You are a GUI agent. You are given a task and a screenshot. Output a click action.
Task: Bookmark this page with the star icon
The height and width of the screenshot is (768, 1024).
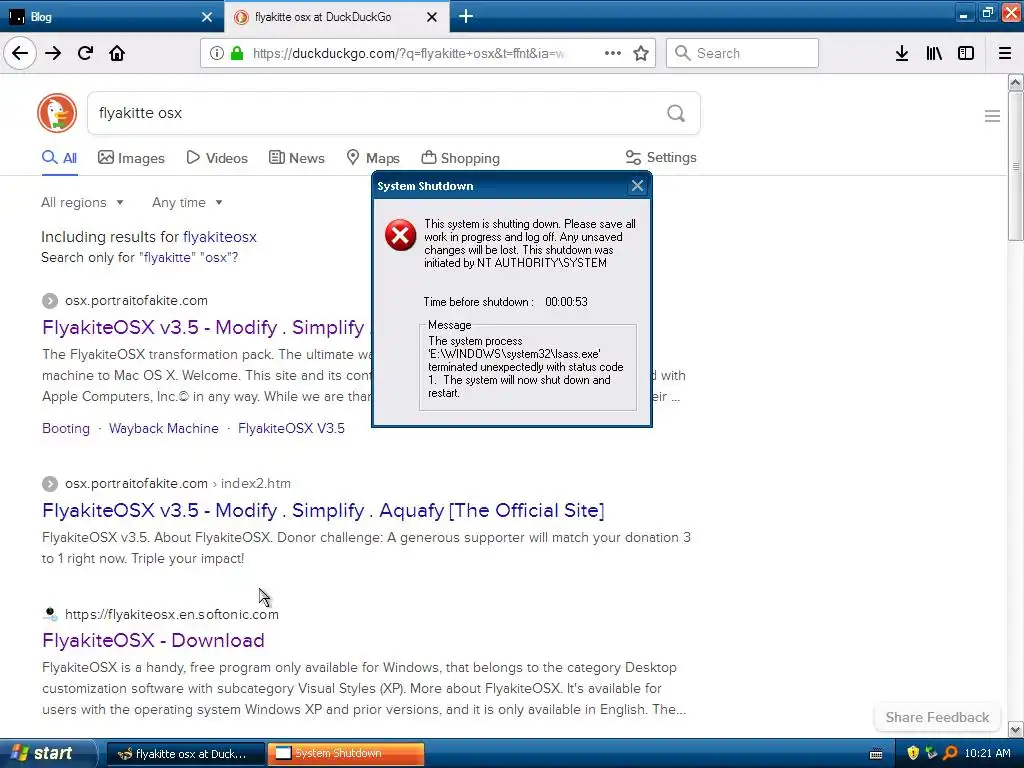(641, 53)
